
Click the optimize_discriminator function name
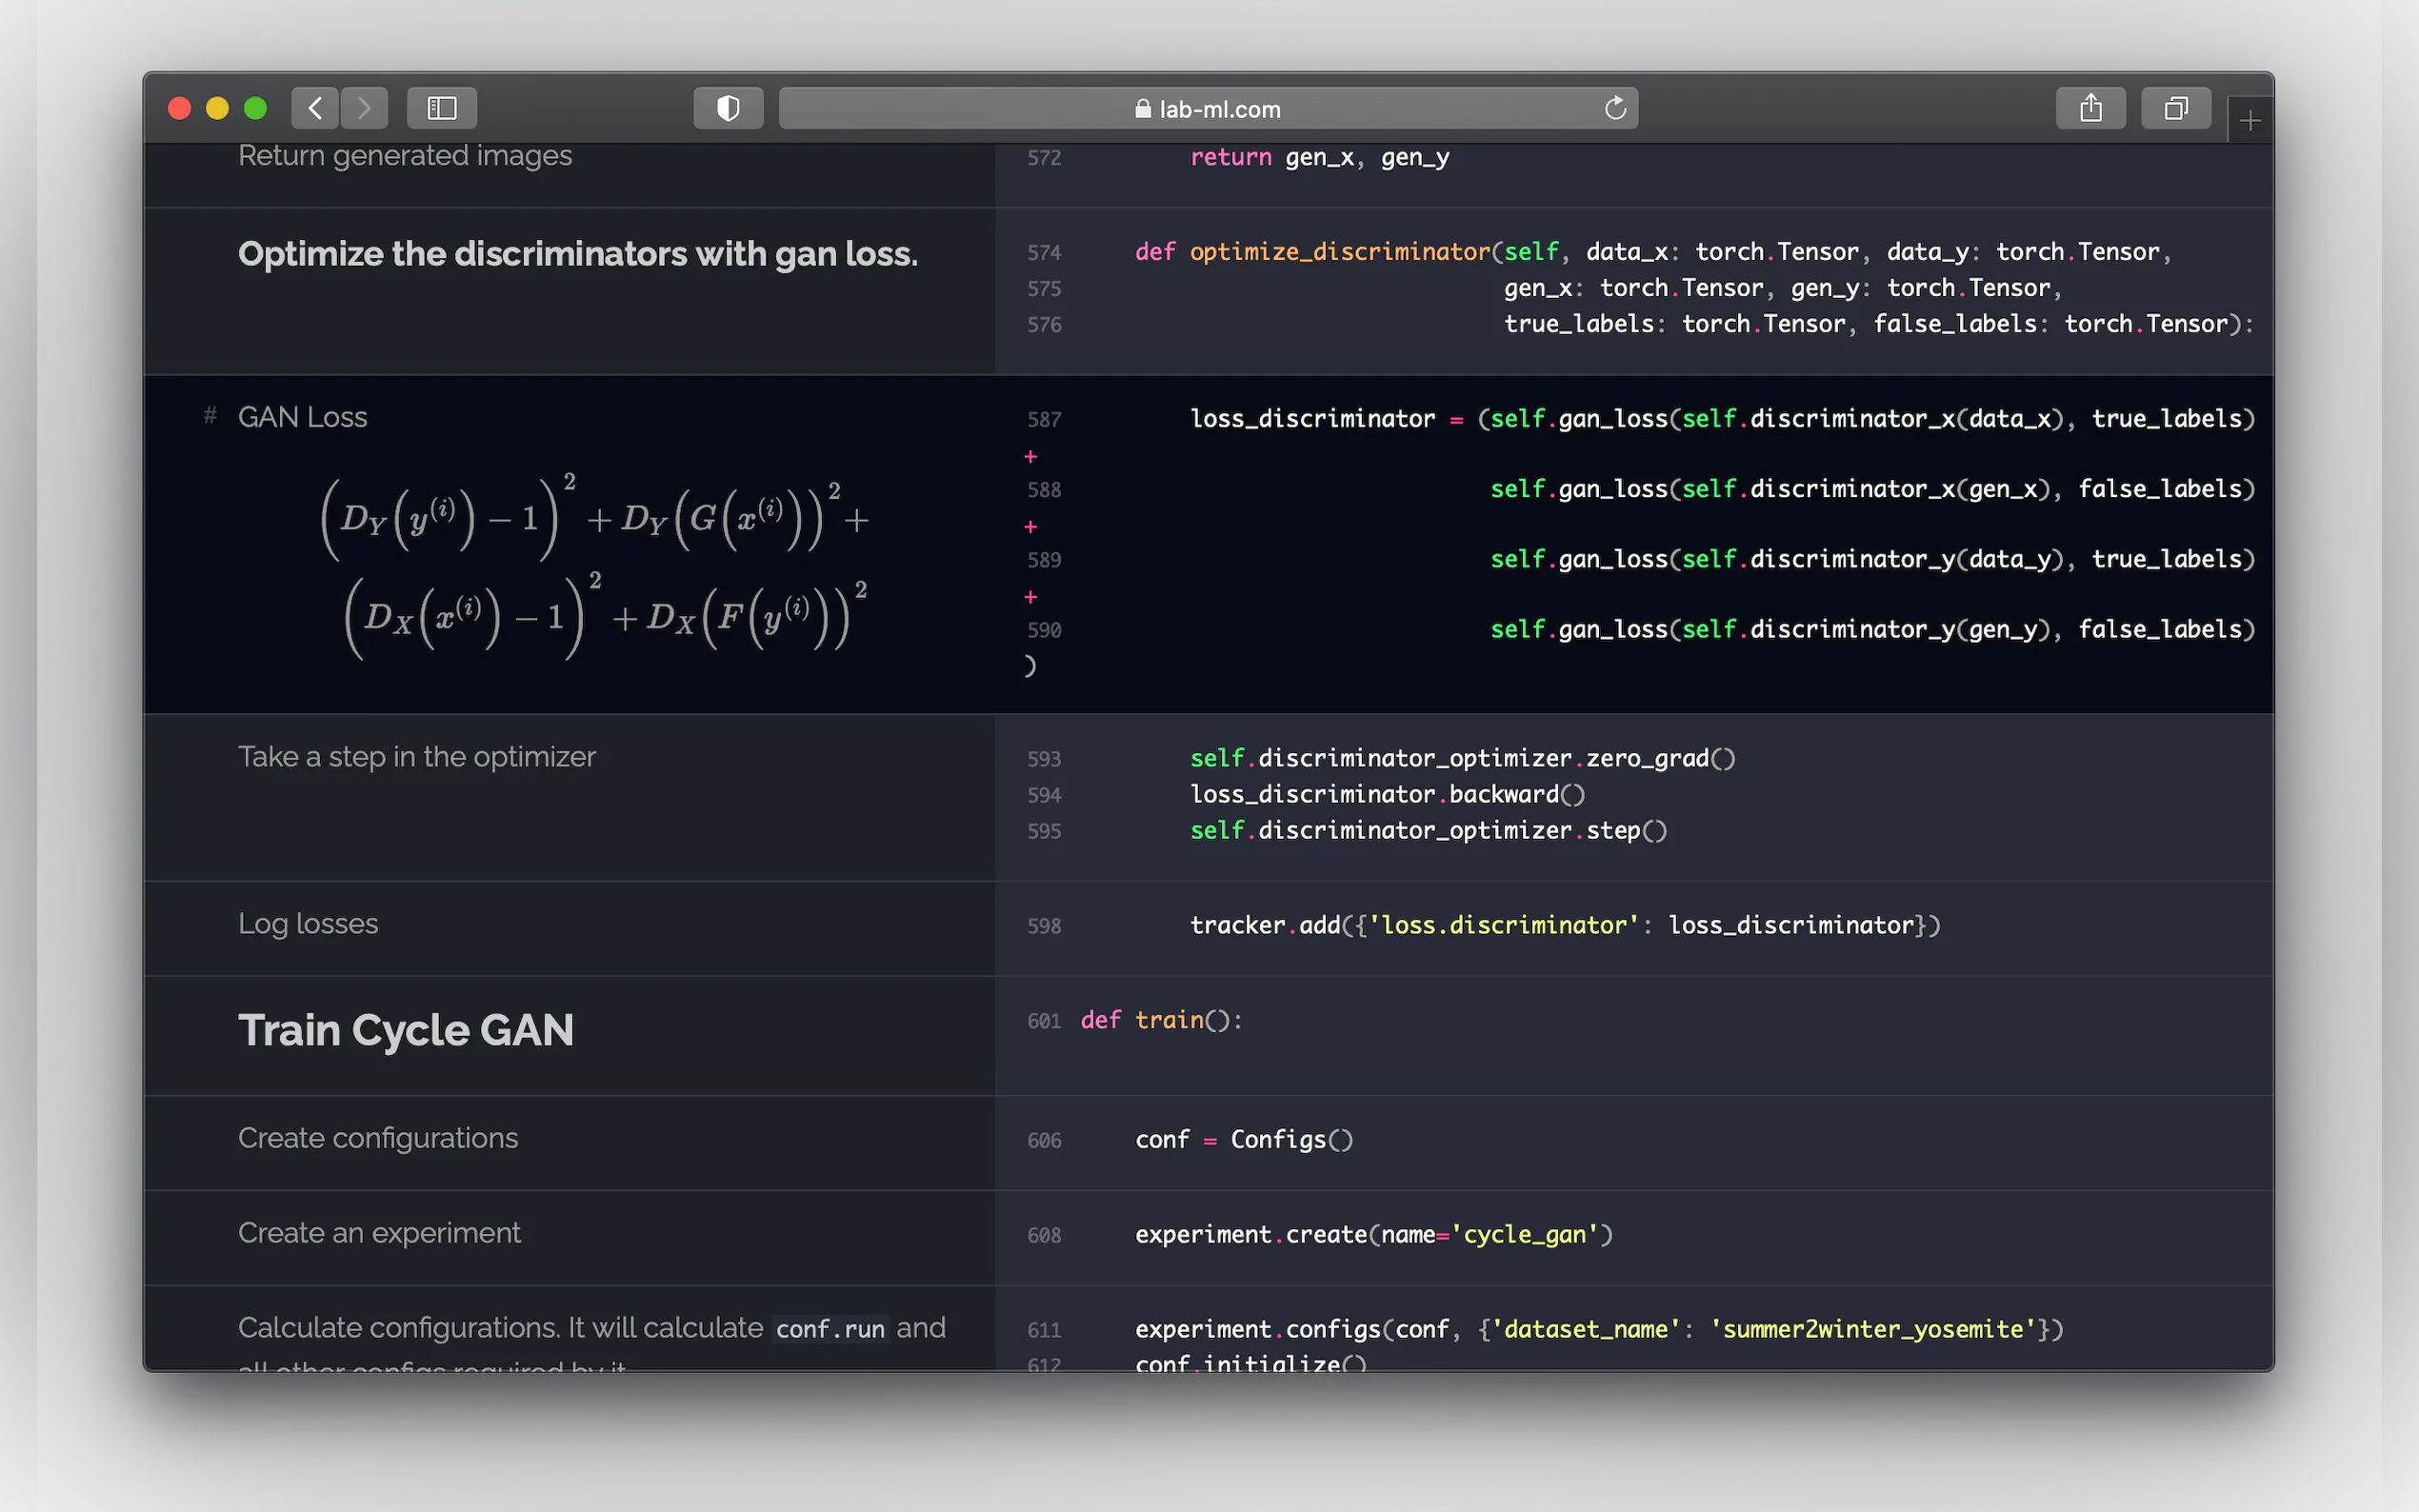click(1339, 252)
